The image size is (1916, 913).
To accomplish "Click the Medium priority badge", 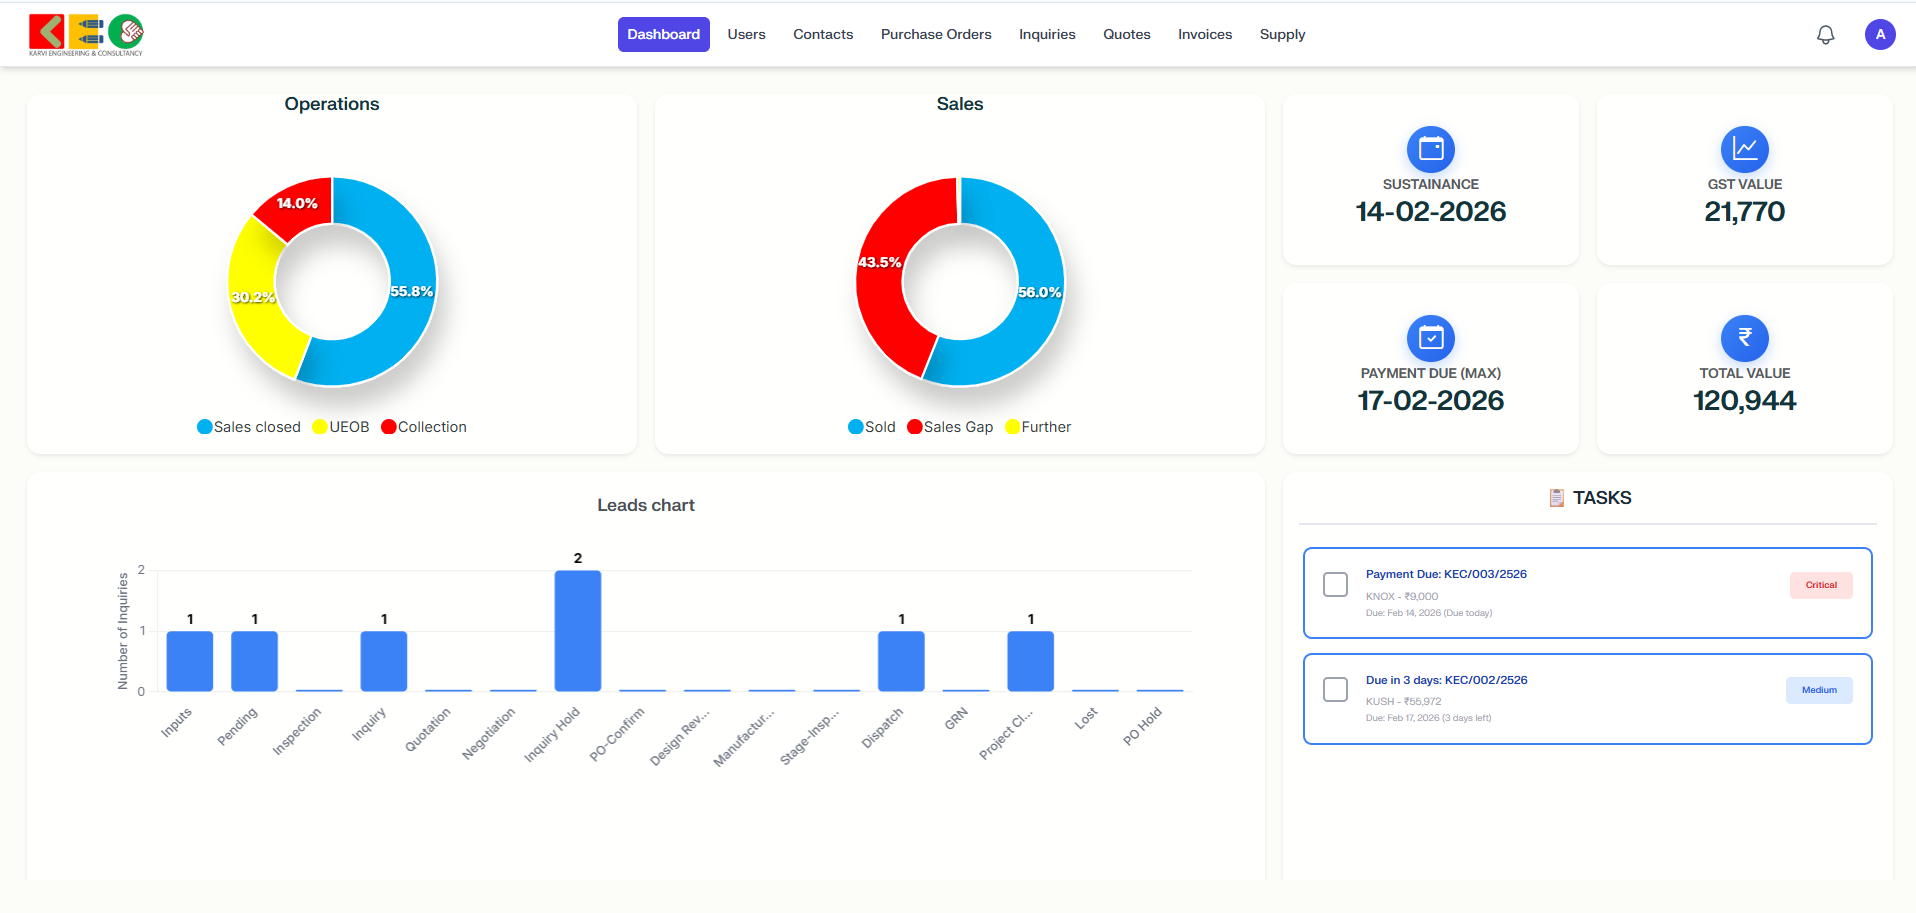I will click(x=1818, y=690).
